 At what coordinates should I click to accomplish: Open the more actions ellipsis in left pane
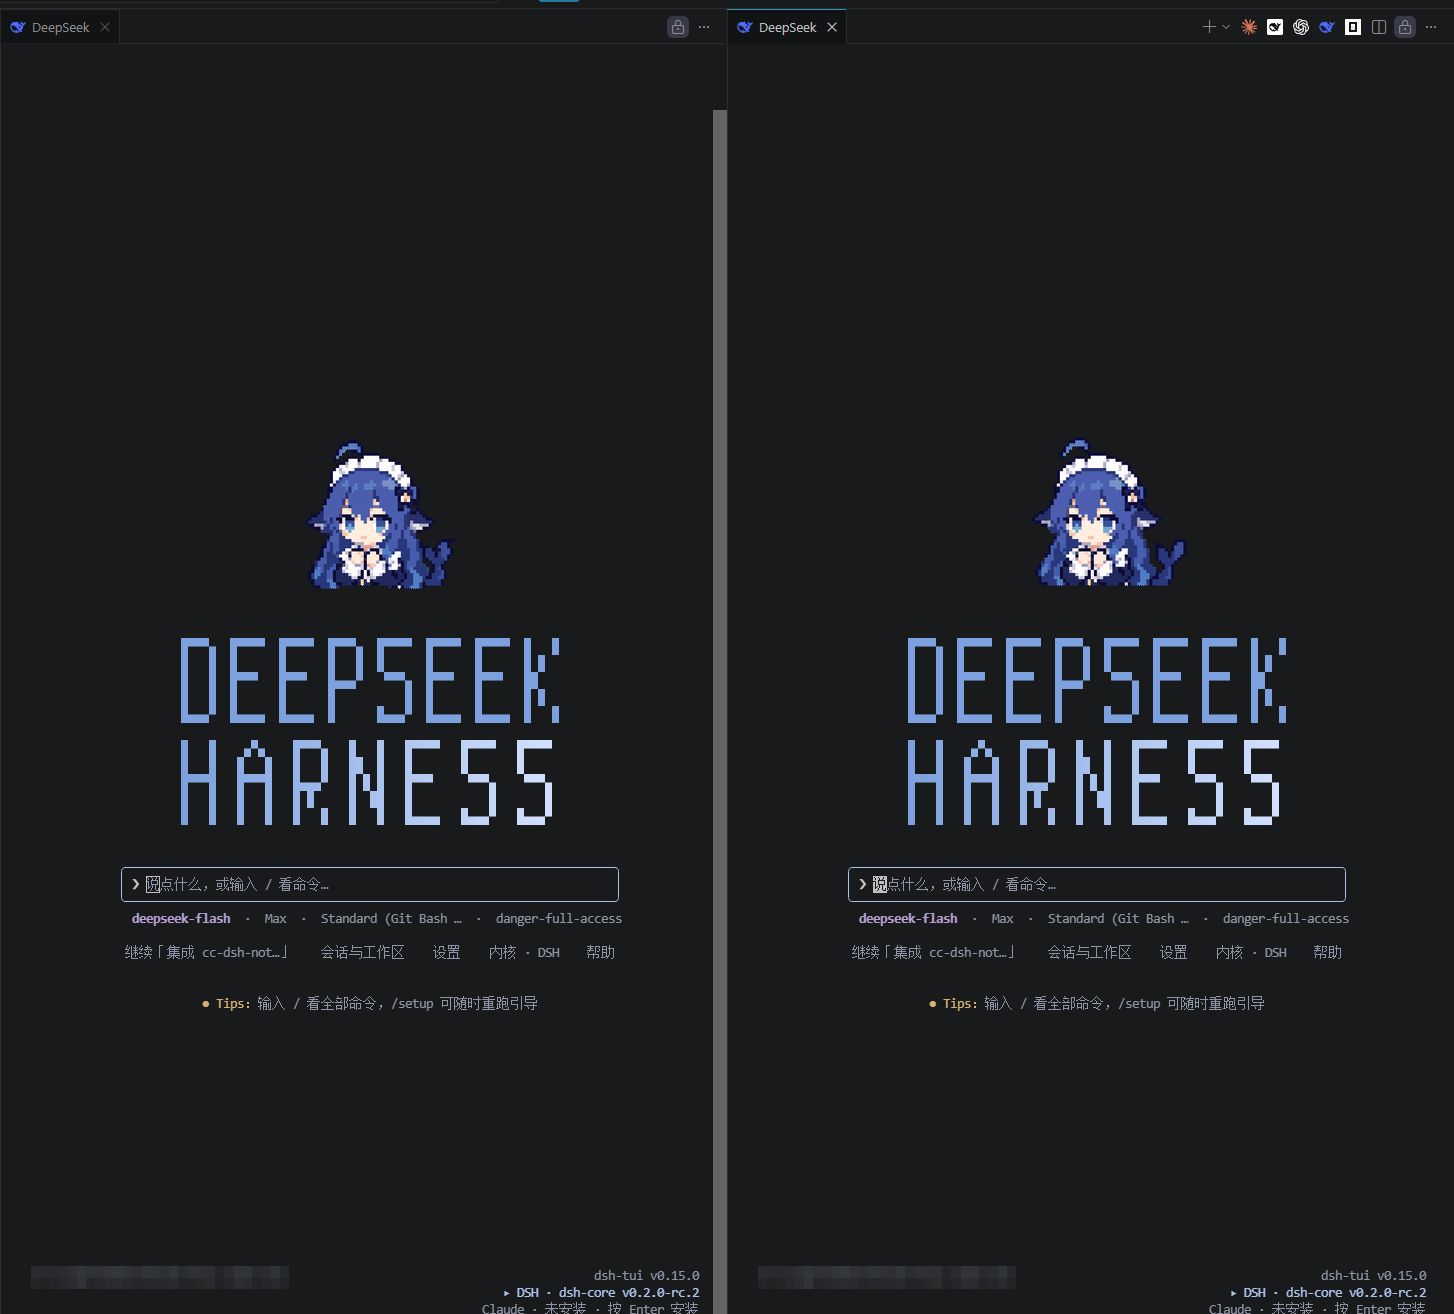click(704, 27)
